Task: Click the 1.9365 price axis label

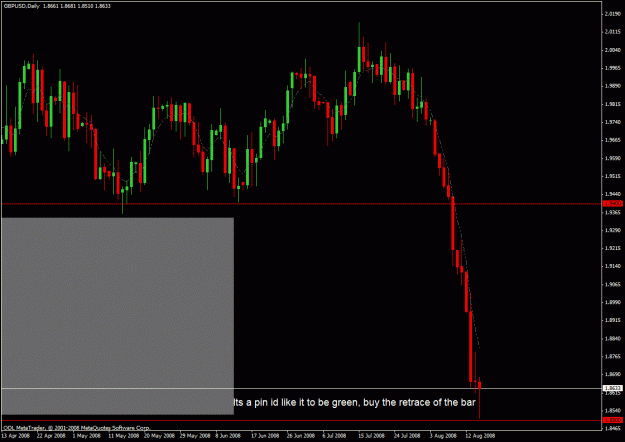Action: click(611, 212)
